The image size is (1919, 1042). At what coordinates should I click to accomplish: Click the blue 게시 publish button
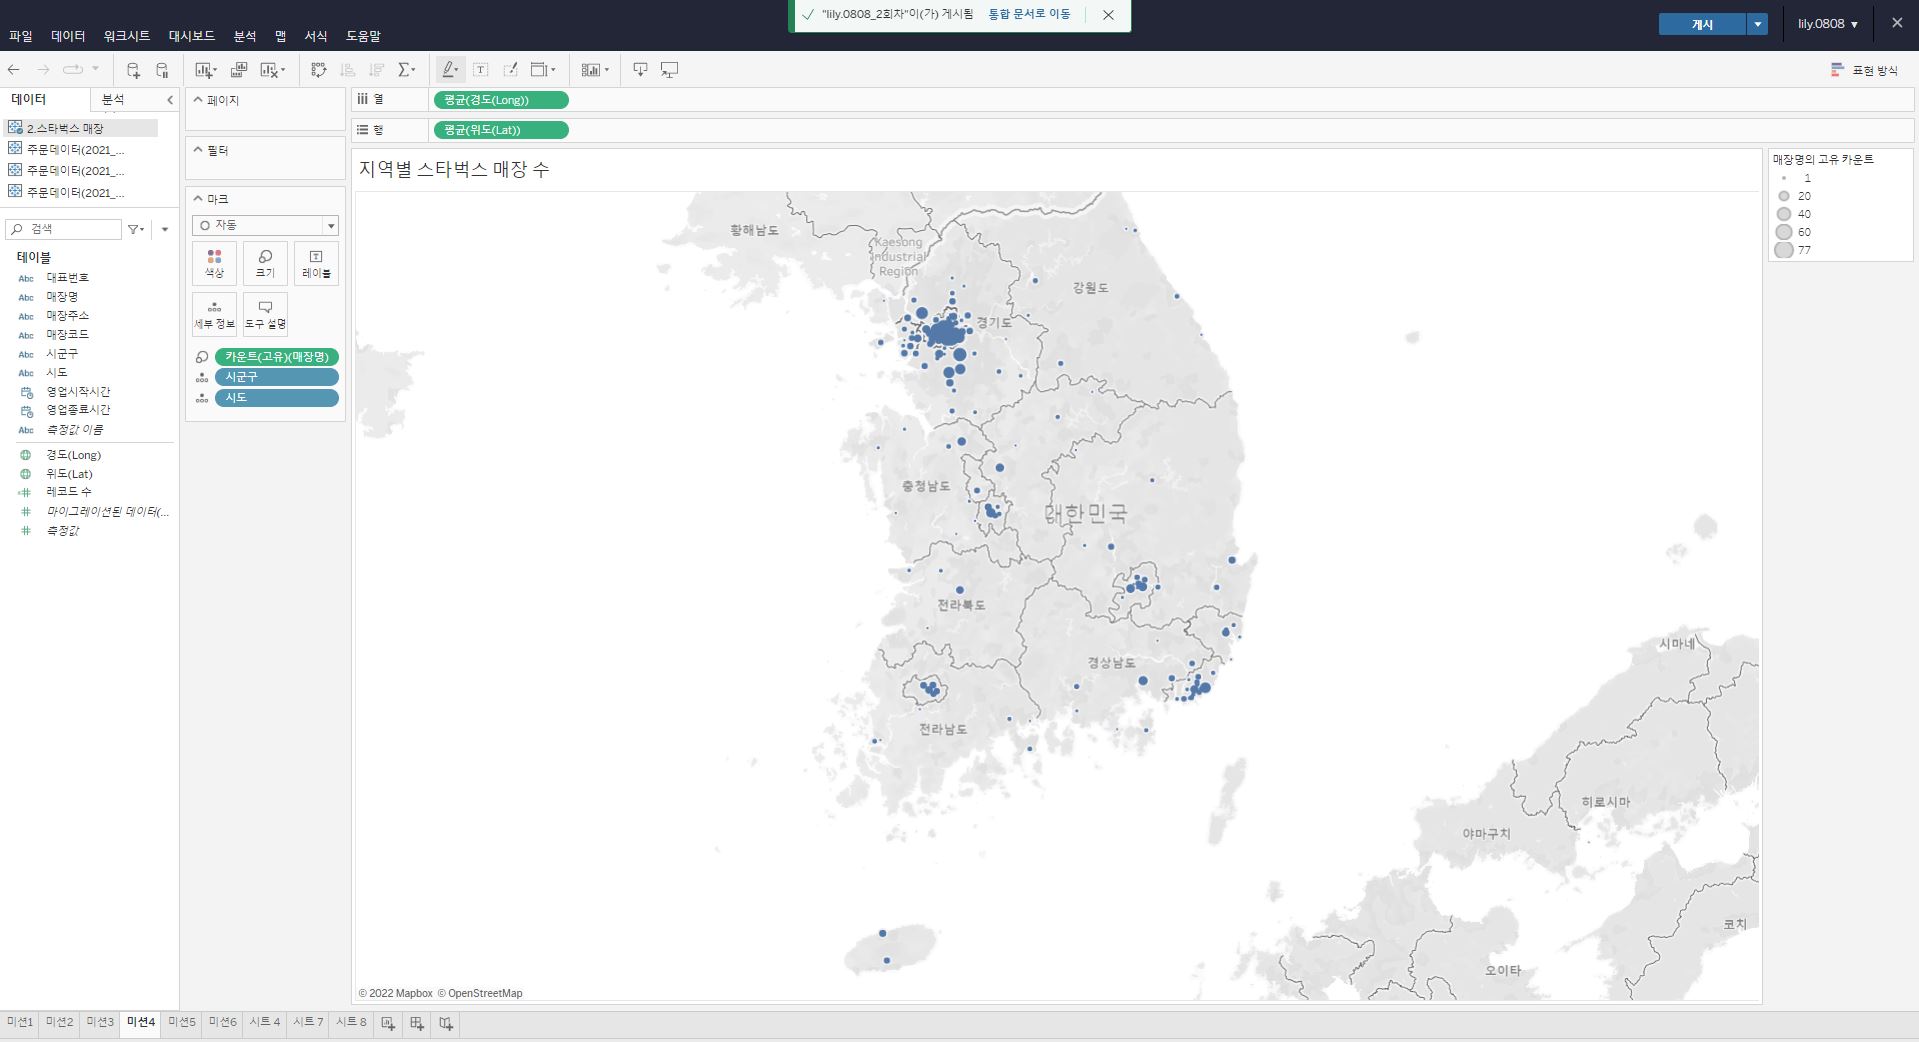(x=1703, y=25)
